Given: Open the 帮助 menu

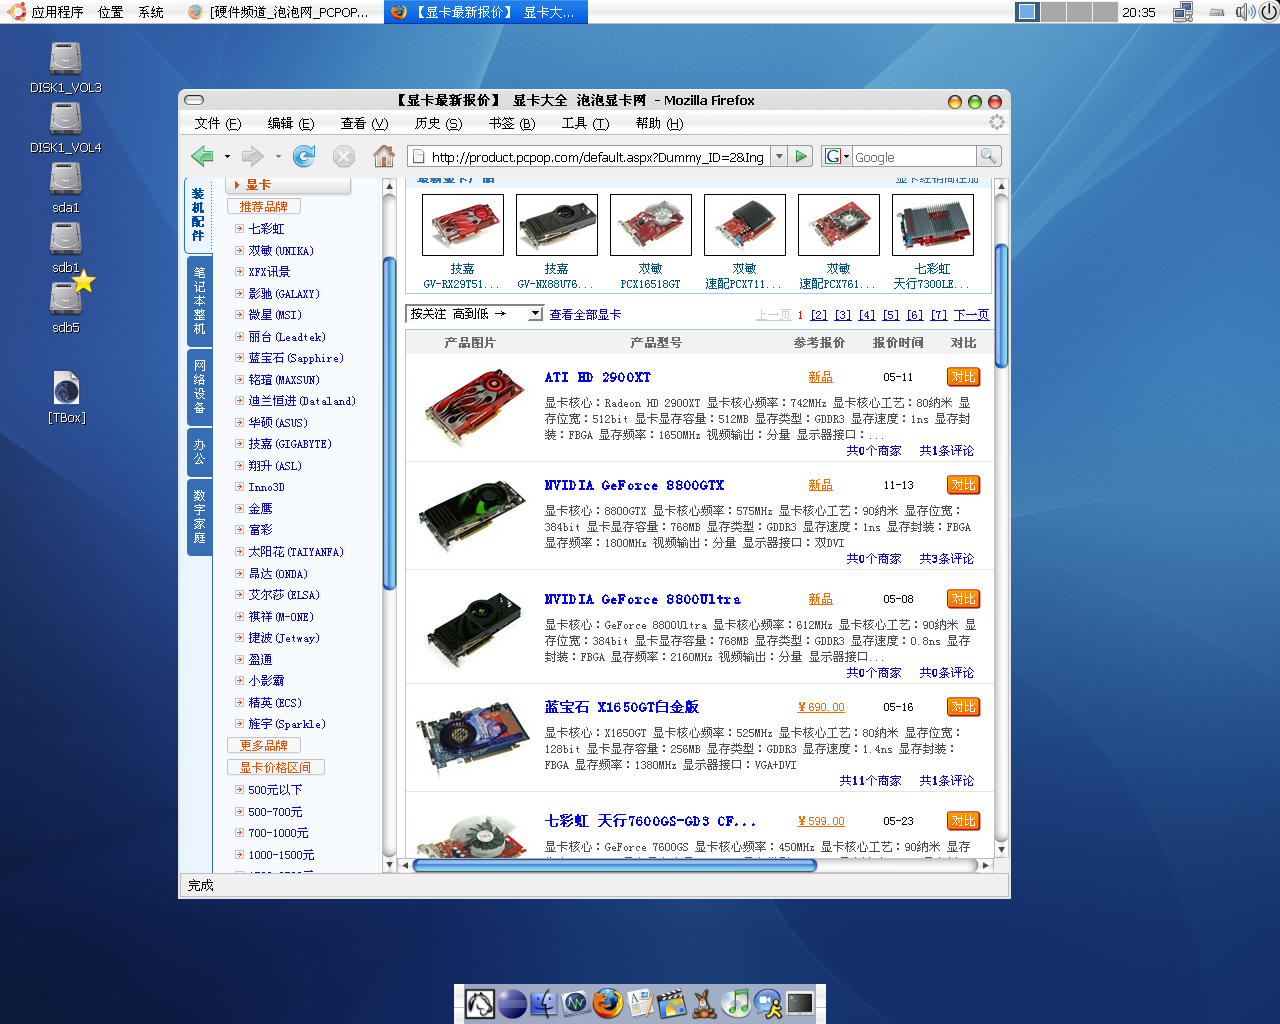Looking at the screenshot, I should click(659, 123).
